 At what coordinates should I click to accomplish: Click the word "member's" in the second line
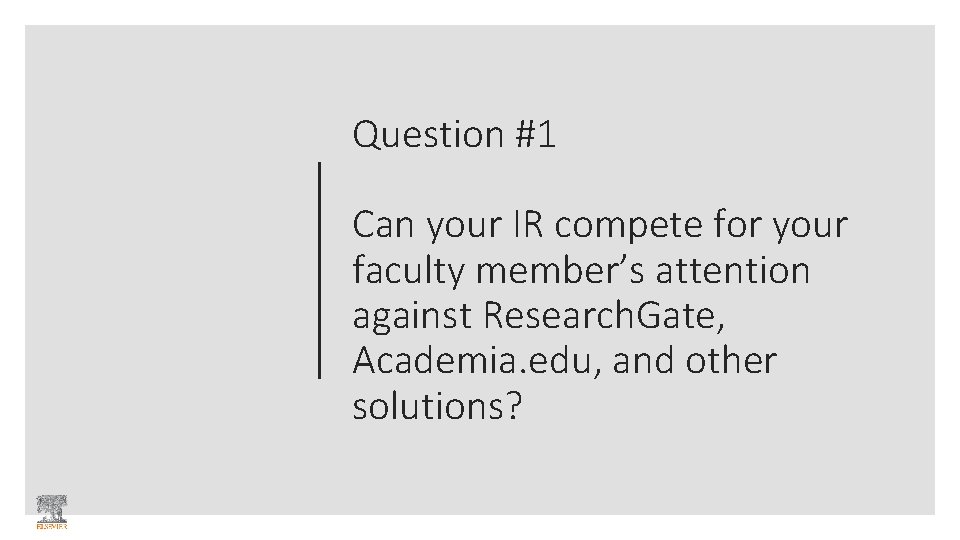pyautogui.click(x=554, y=270)
